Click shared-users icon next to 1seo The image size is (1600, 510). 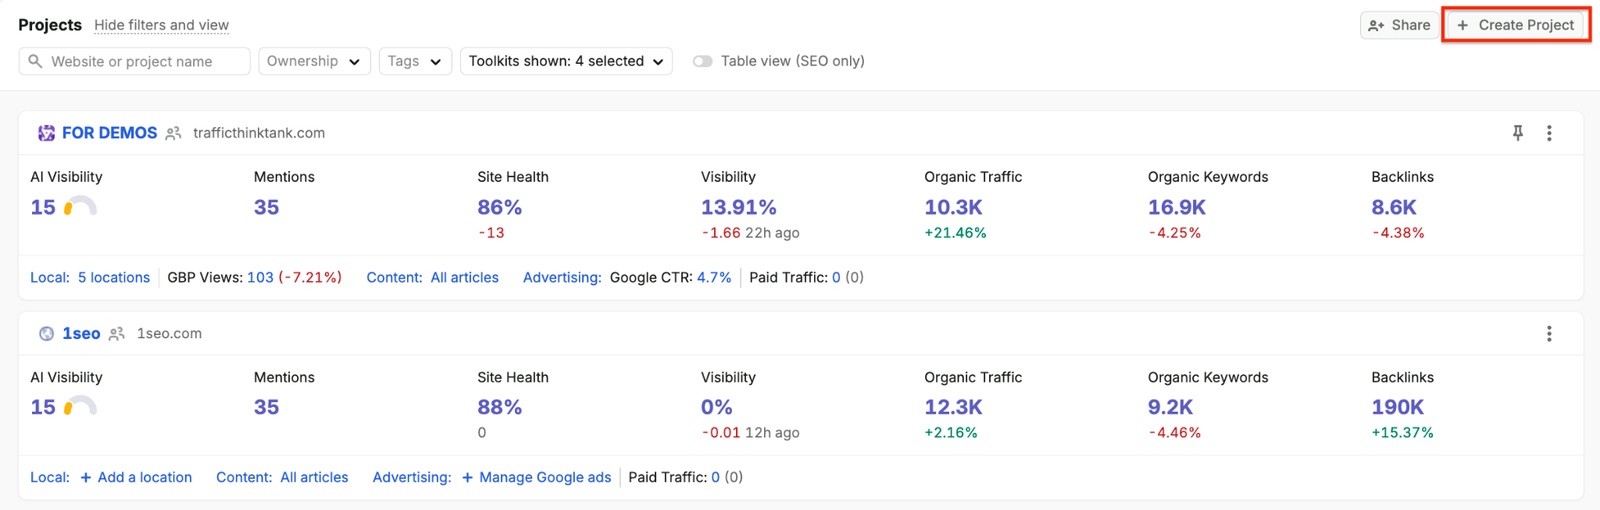(117, 334)
